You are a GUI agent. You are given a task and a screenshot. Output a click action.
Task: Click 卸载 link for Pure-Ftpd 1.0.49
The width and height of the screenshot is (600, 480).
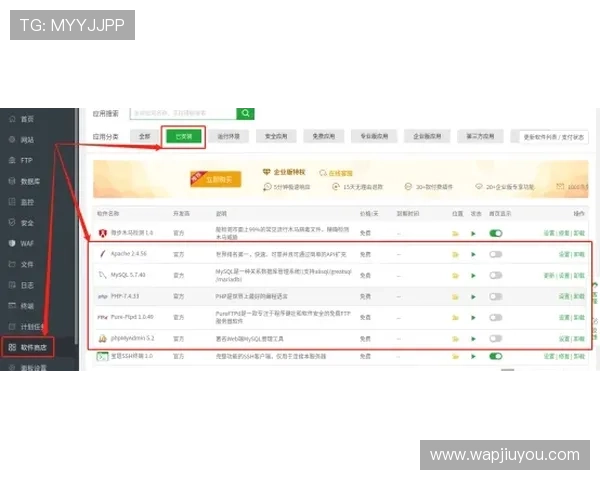tap(579, 317)
